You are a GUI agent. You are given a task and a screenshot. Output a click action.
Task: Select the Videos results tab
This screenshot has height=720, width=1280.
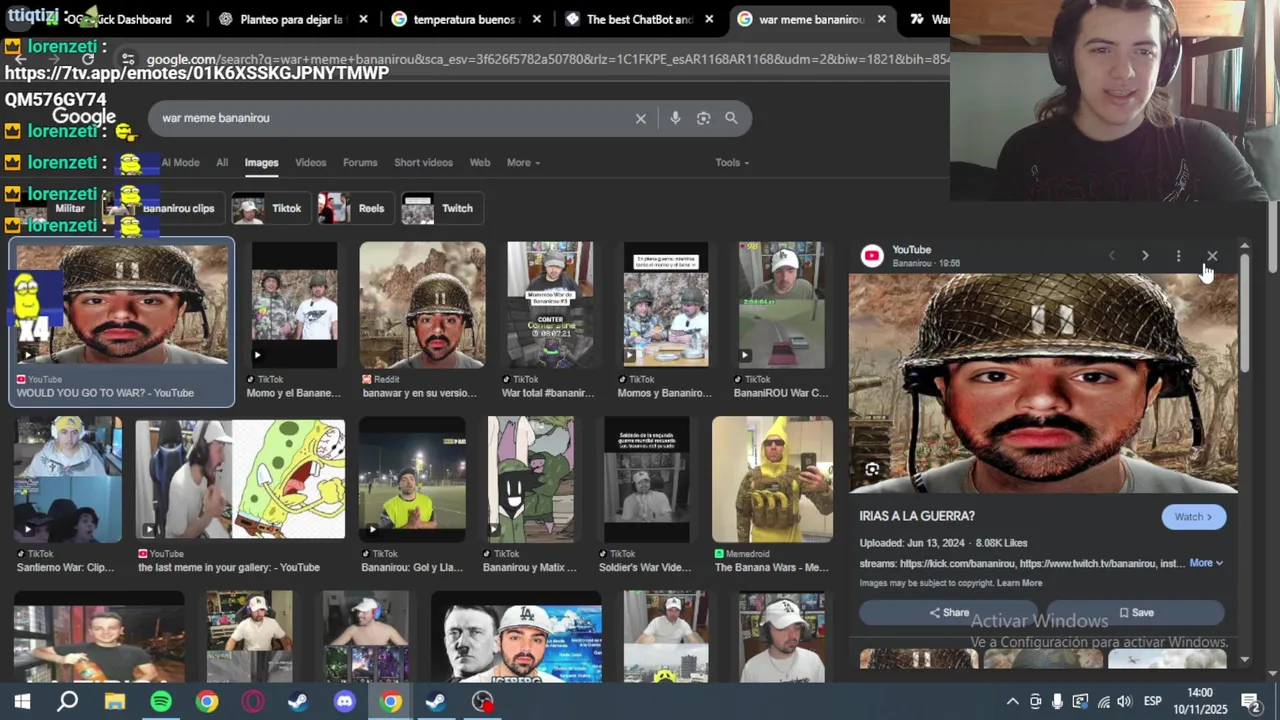tap(310, 163)
